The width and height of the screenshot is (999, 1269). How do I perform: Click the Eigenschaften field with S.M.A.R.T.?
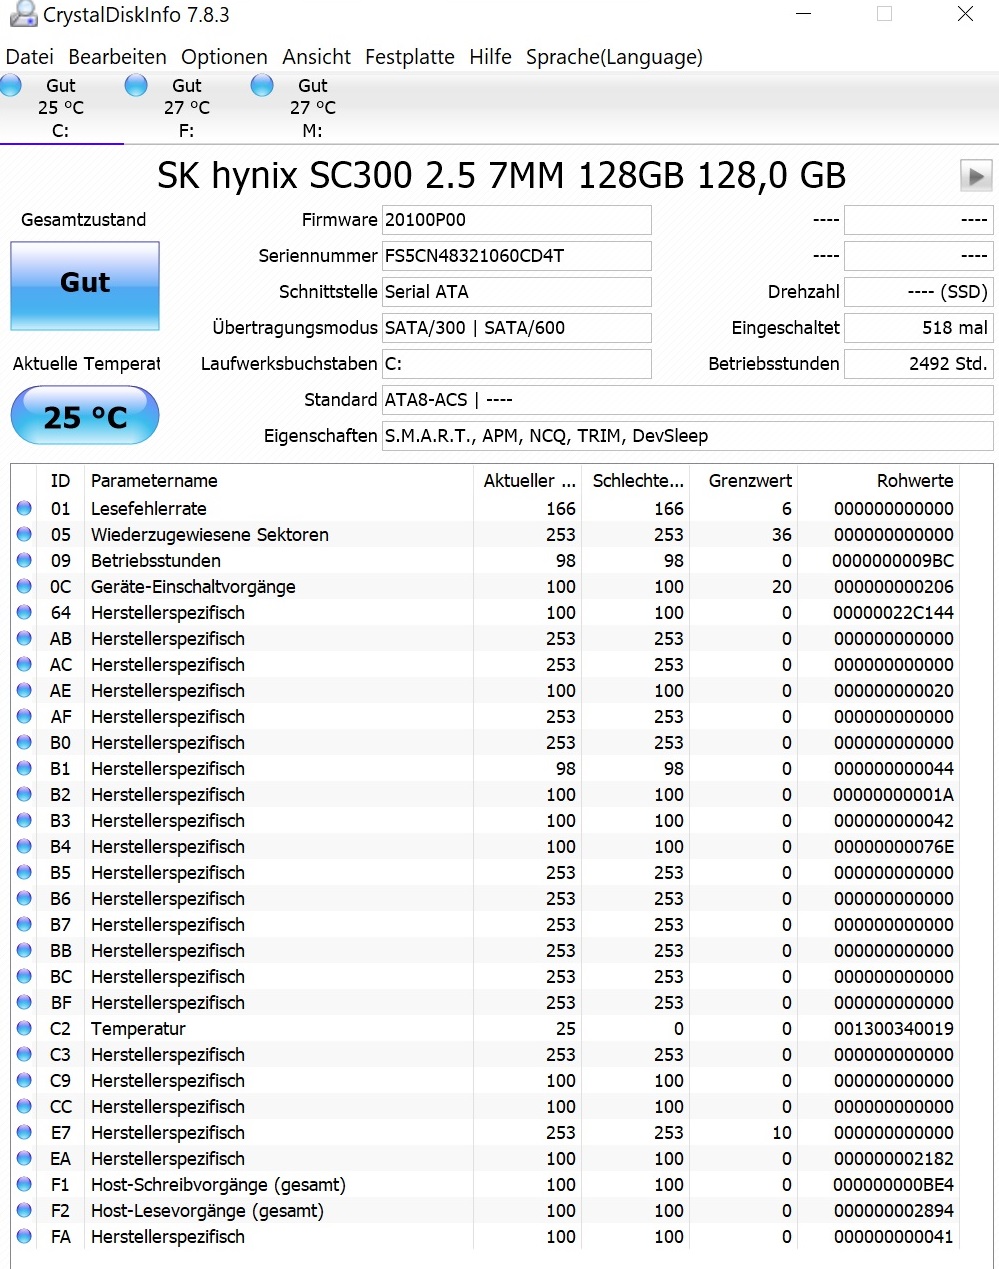[688, 436]
